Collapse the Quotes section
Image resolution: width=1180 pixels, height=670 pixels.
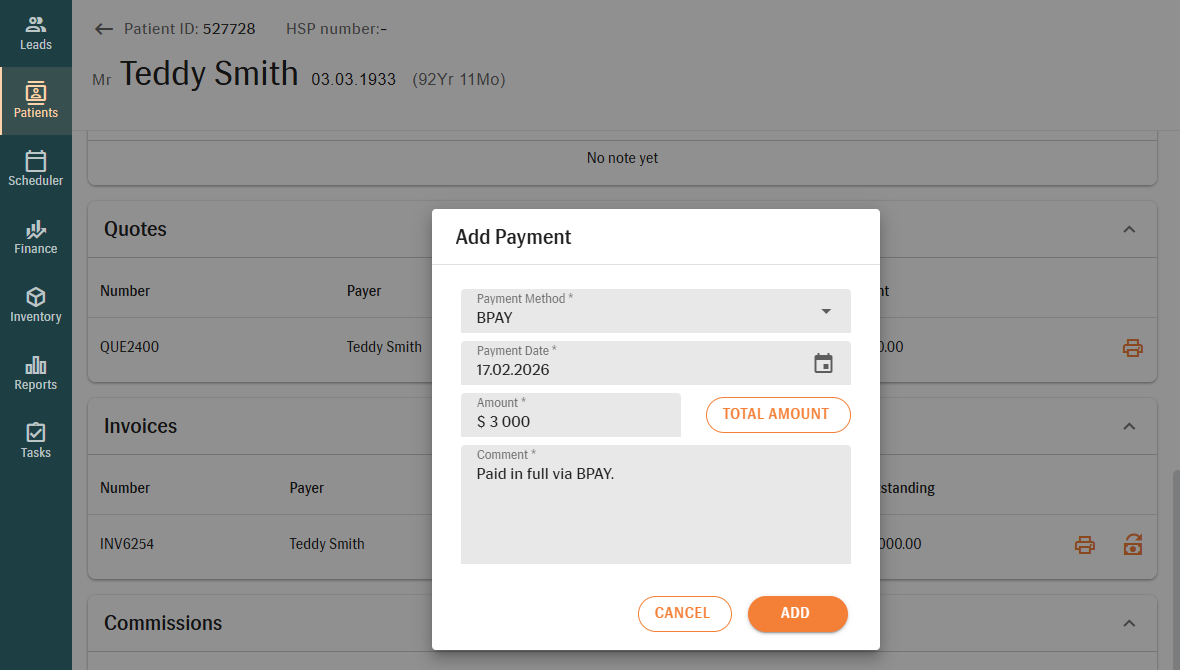pyautogui.click(x=1129, y=229)
